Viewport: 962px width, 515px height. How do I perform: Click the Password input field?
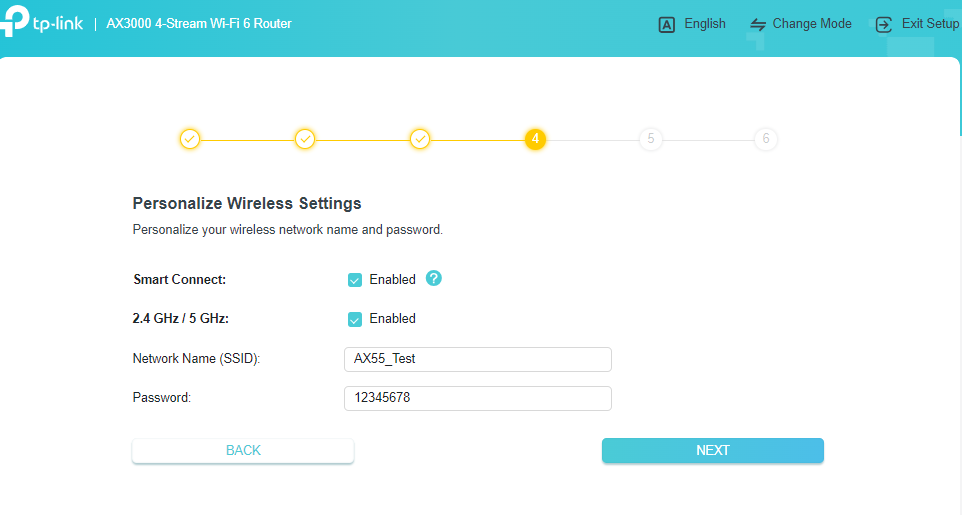478,398
